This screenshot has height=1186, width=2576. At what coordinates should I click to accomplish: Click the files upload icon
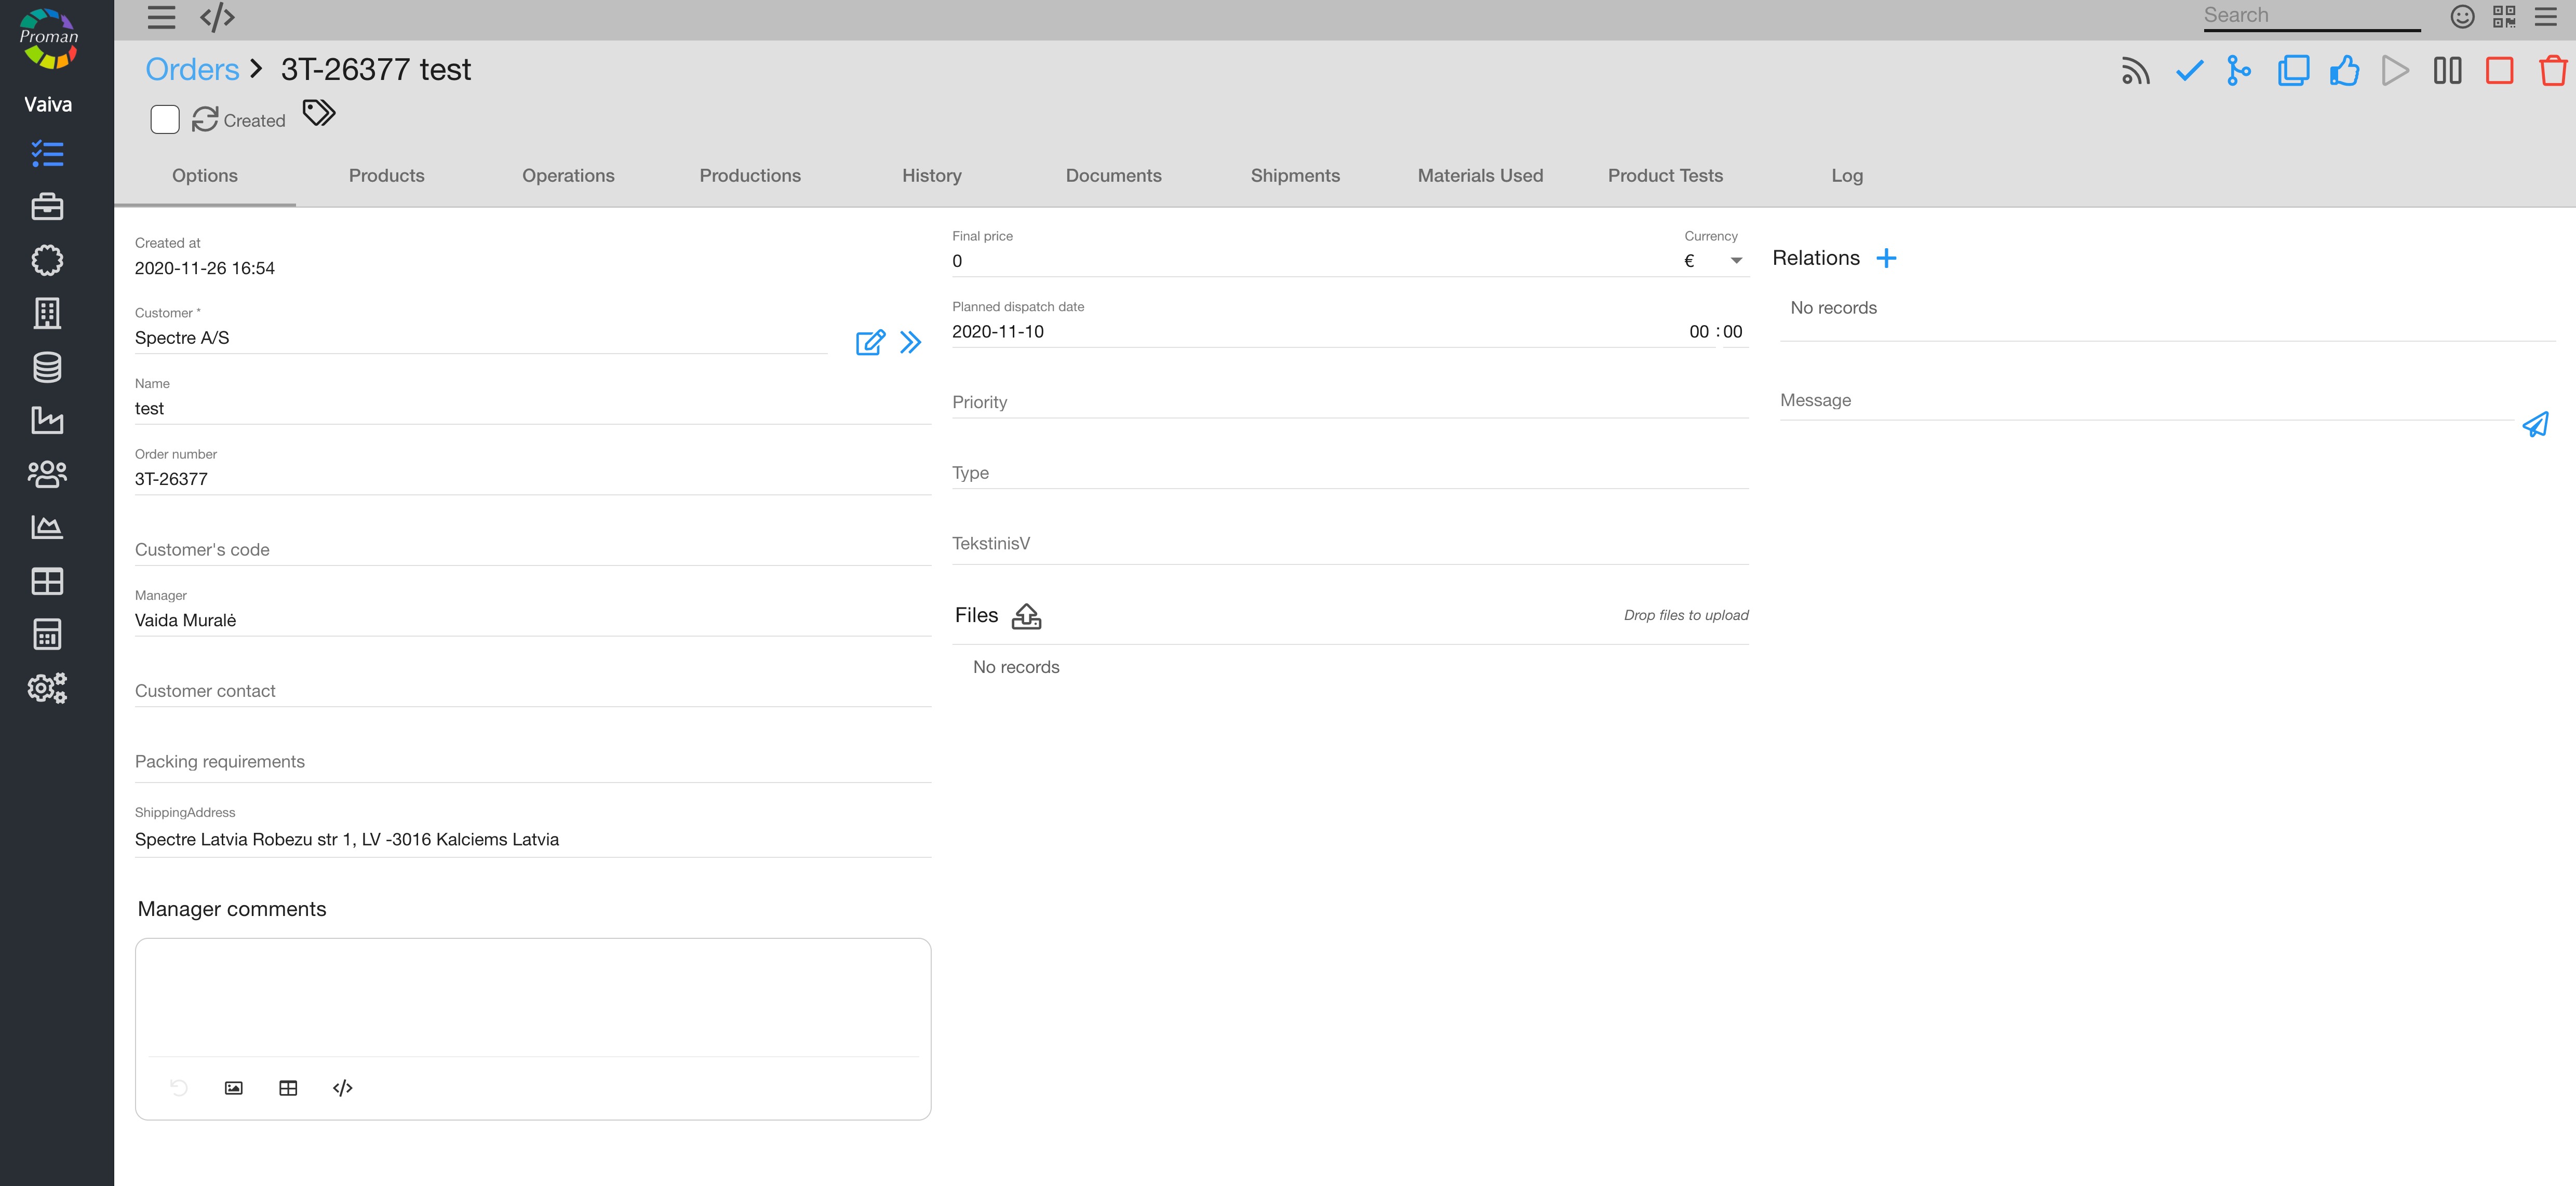(x=1026, y=616)
